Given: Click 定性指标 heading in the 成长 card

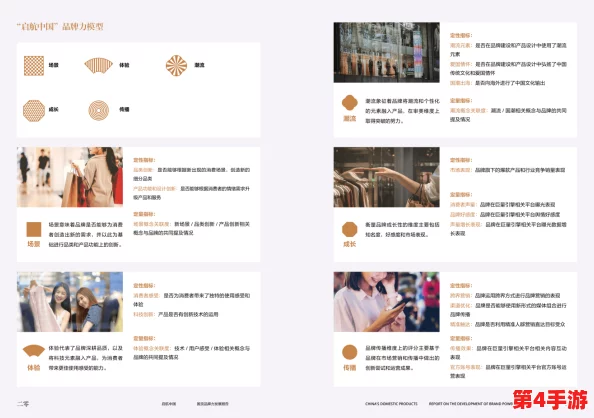Looking at the screenshot, I should tap(461, 160).
